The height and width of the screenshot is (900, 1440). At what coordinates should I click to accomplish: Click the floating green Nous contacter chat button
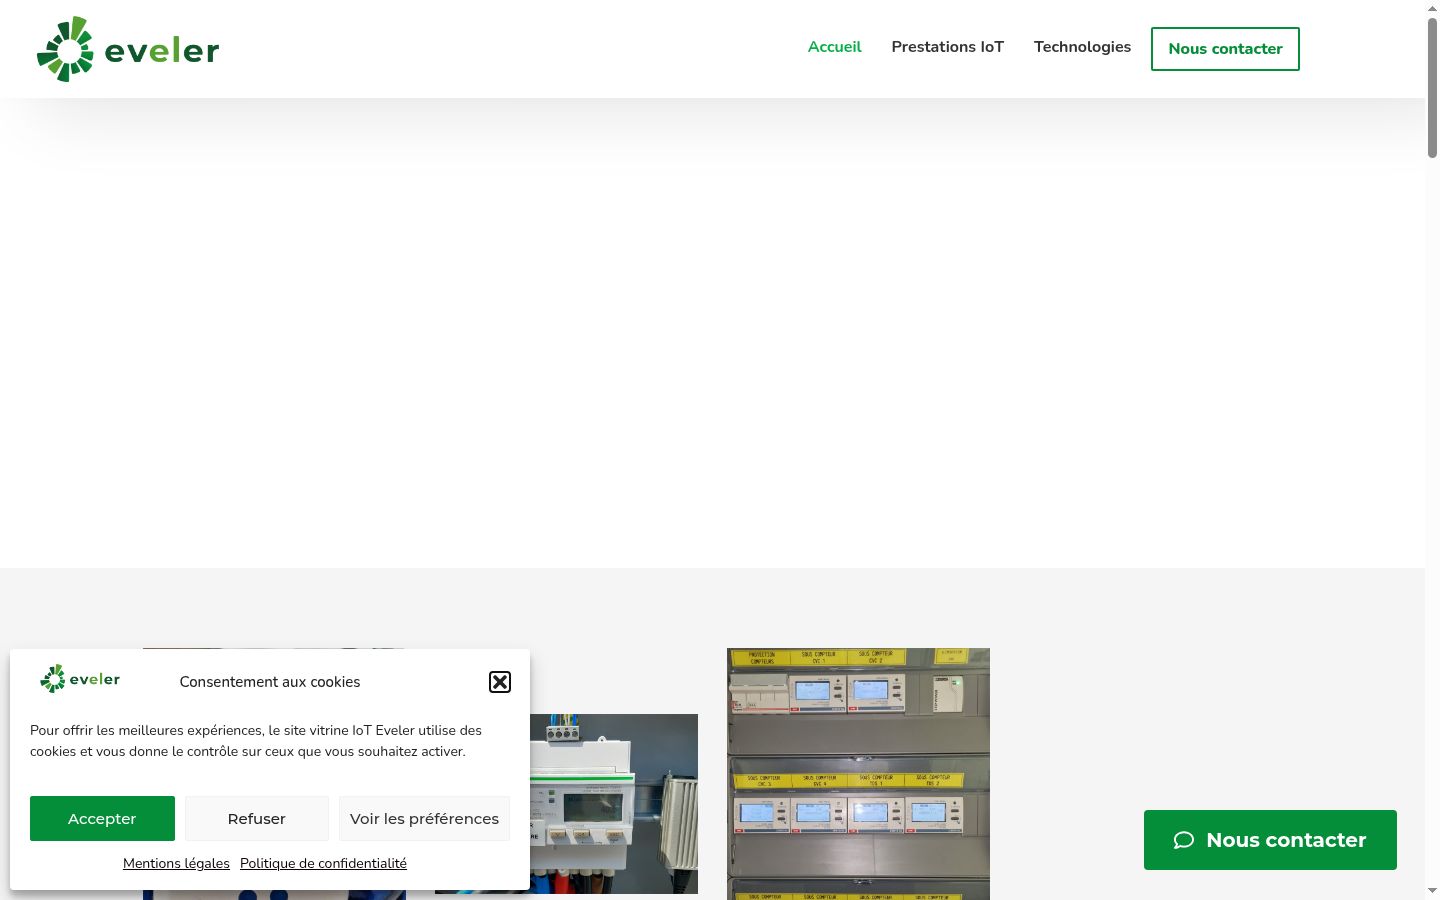coord(1270,840)
